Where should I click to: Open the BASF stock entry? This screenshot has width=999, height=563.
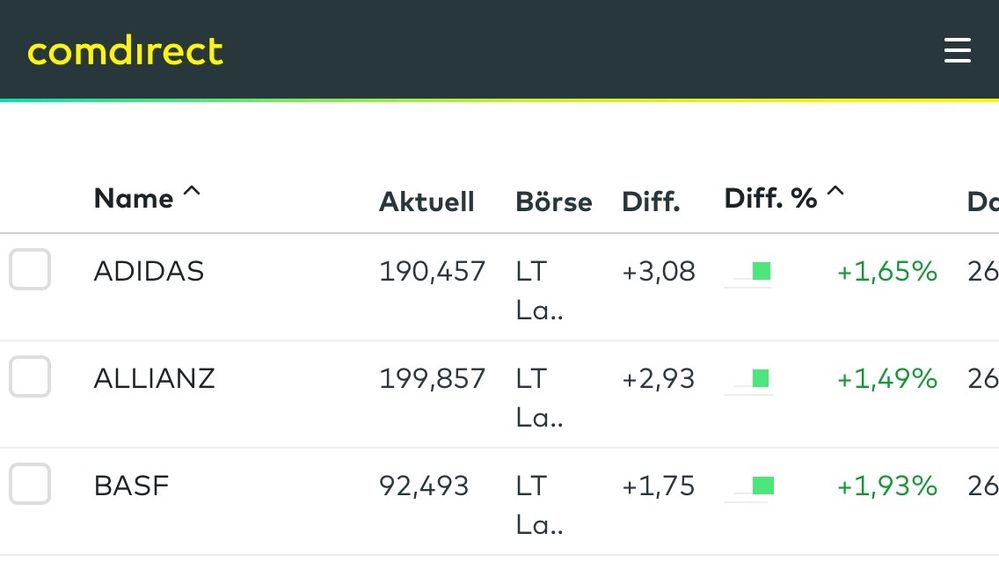[131, 486]
